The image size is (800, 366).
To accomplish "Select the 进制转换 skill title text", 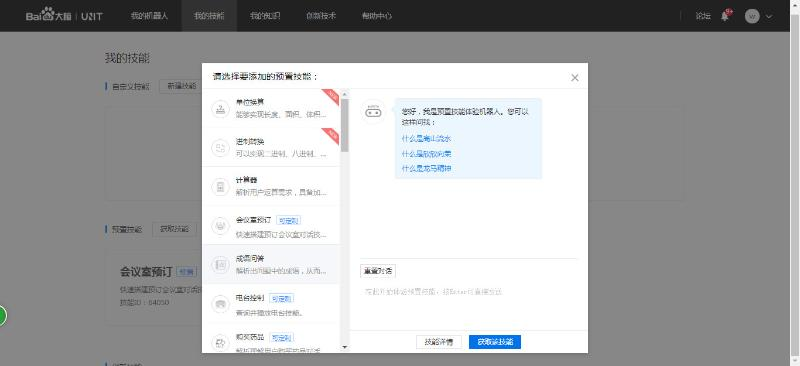I will click(x=249, y=141).
